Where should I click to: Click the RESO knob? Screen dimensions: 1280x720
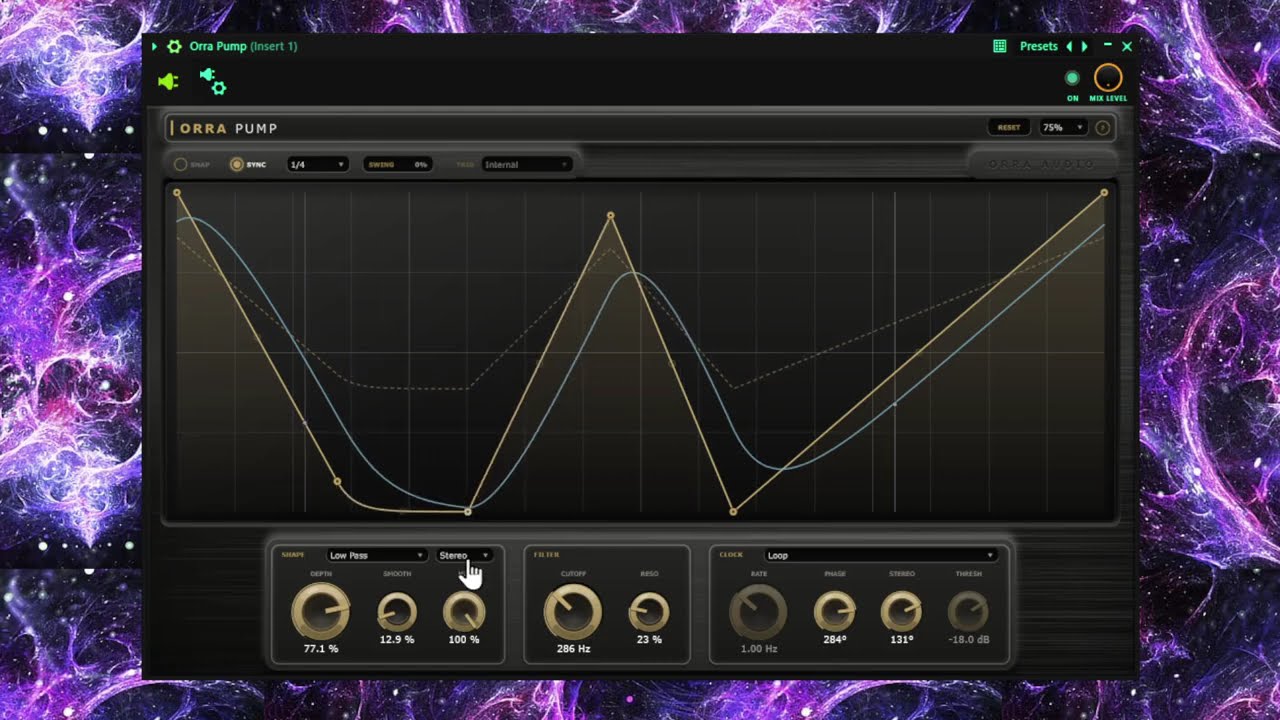[x=649, y=611]
